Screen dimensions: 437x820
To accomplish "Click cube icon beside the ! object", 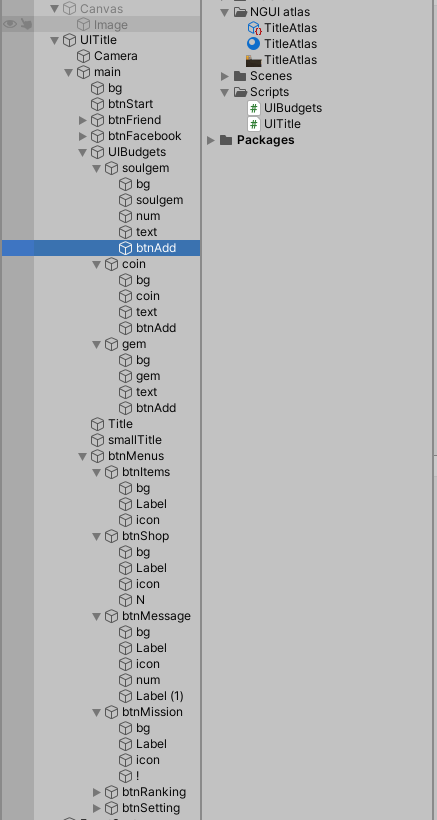I will [x=125, y=776].
